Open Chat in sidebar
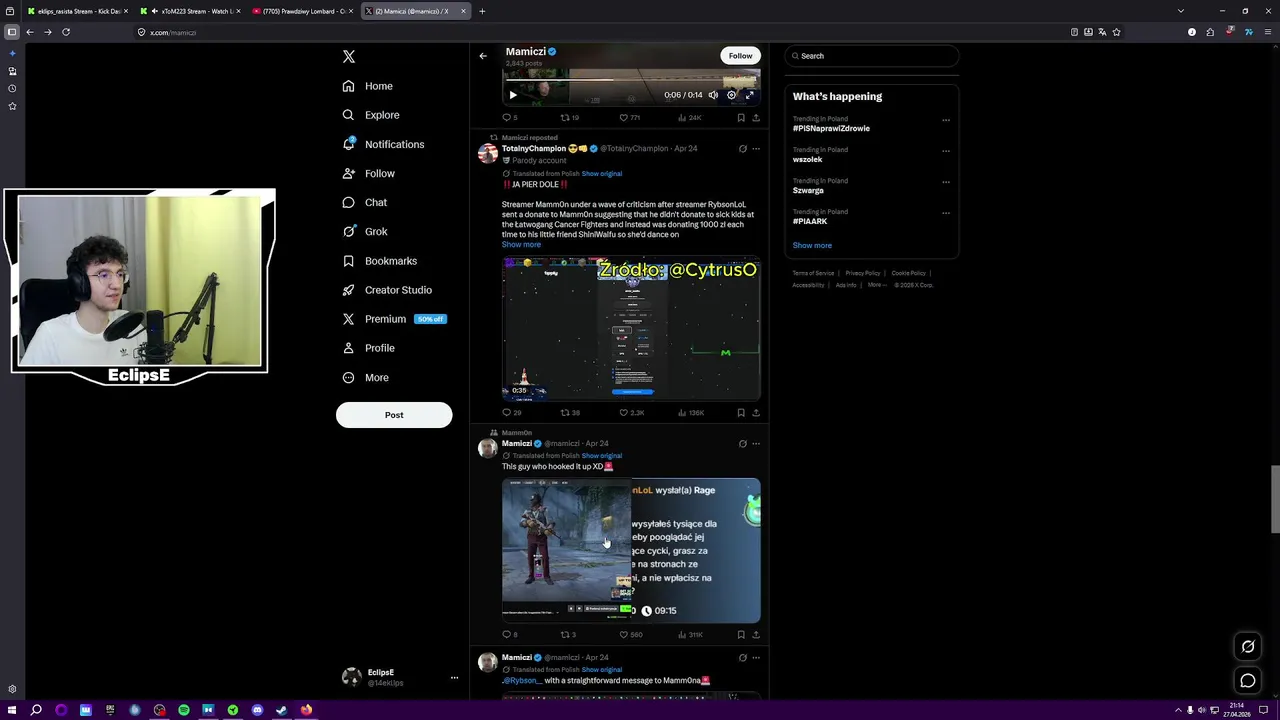The image size is (1280, 720). click(x=364, y=202)
